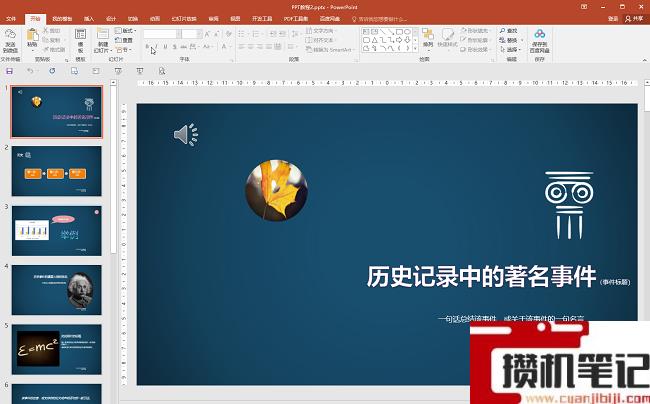Image resolution: width=650 pixels, height=404 pixels.
Task: Open the Layout (版式) dropdown
Action: pyautogui.click(x=126, y=31)
